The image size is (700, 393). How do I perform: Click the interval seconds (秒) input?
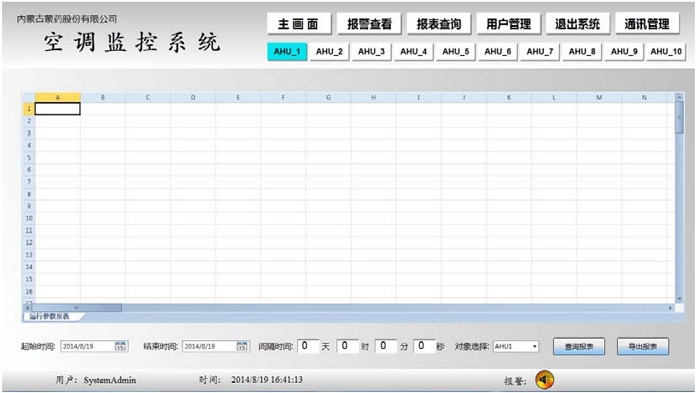[424, 346]
